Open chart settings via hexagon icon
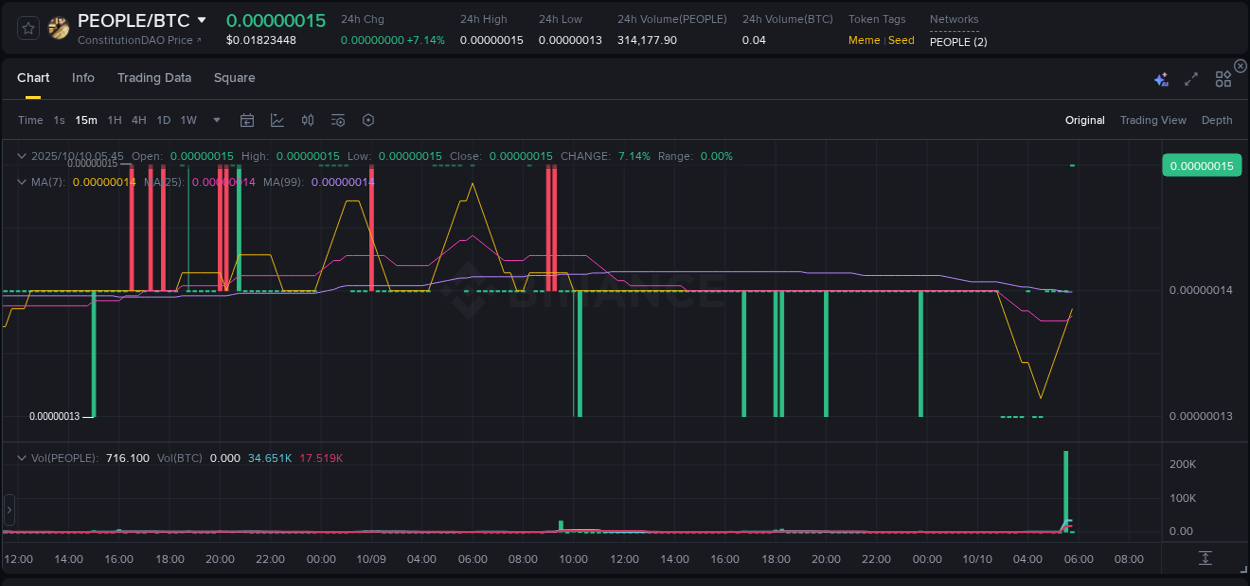This screenshot has width=1250, height=586. [x=368, y=119]
